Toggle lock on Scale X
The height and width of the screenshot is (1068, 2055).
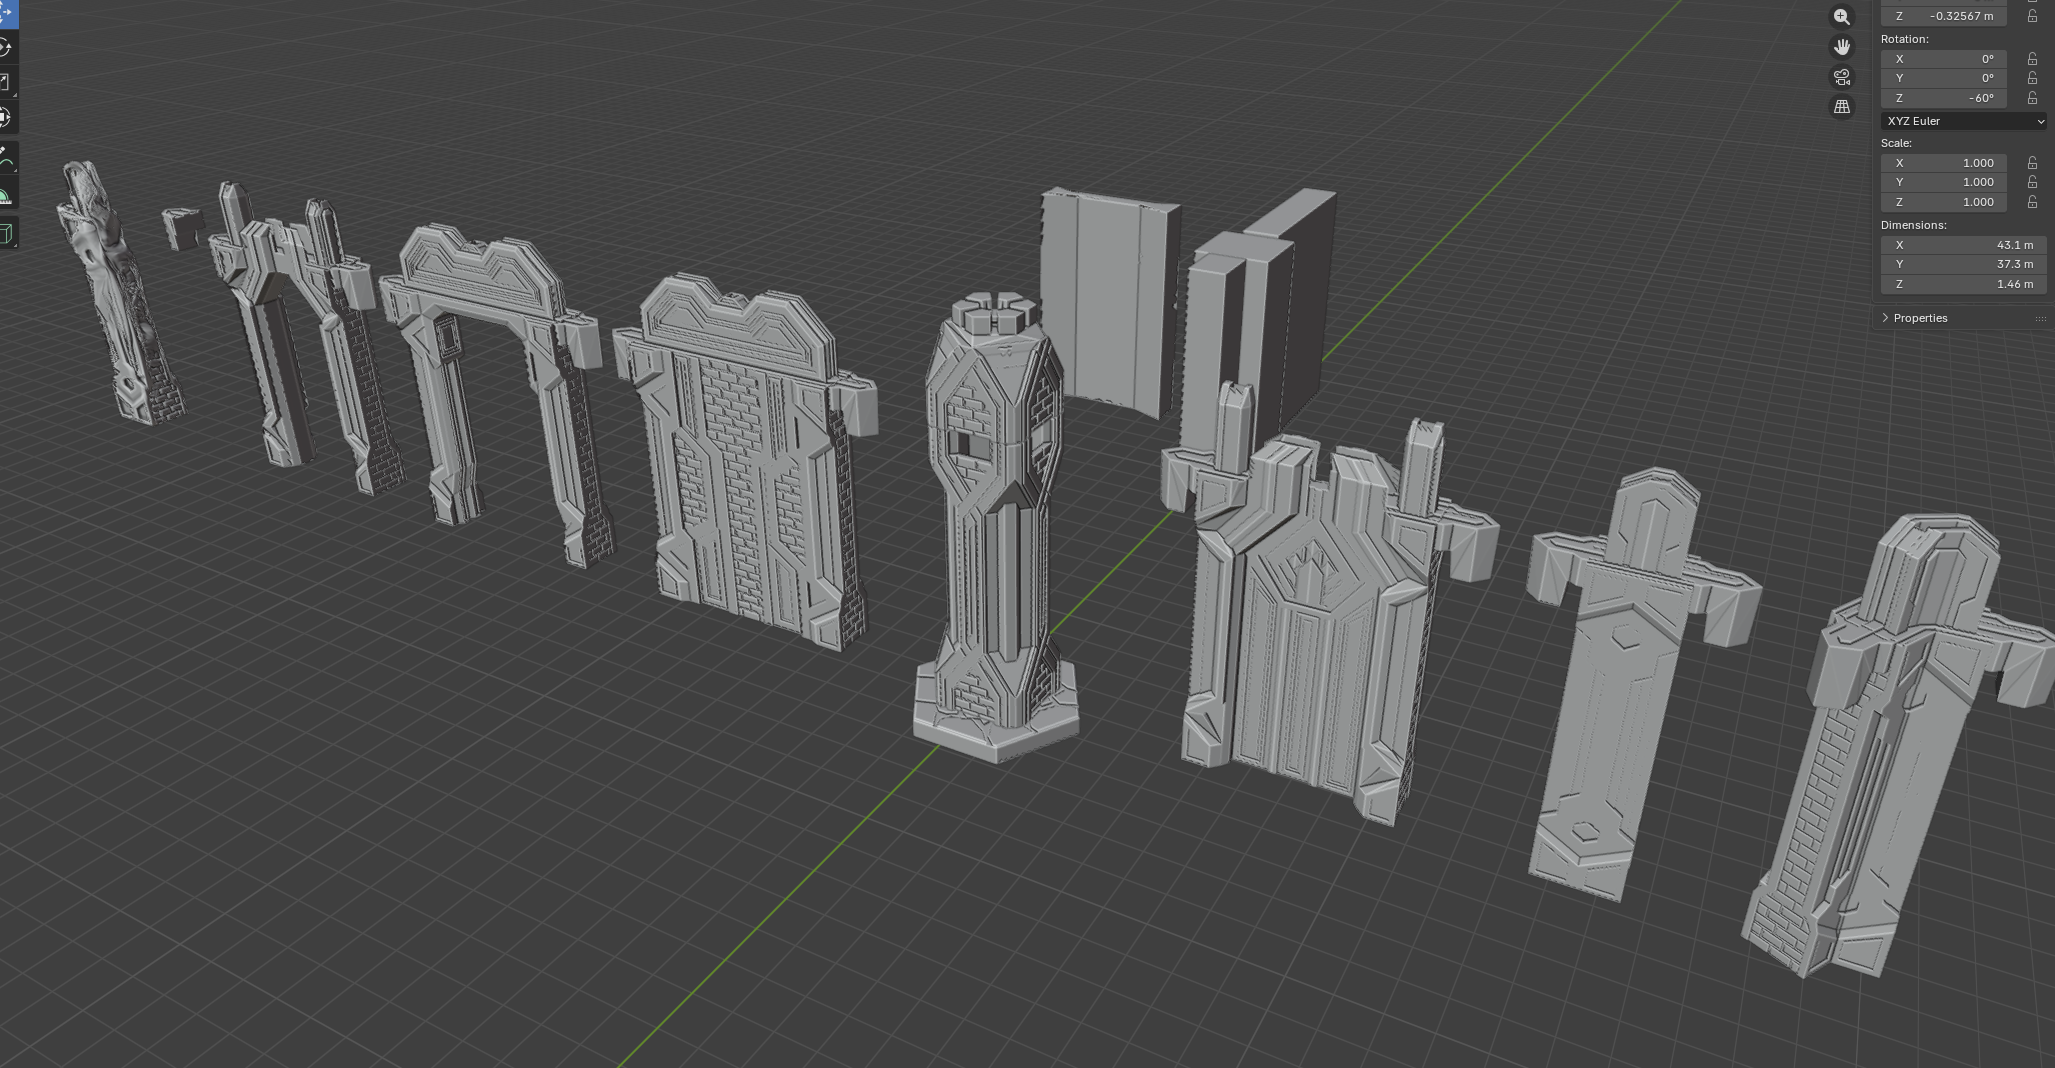click(2032, 163)
